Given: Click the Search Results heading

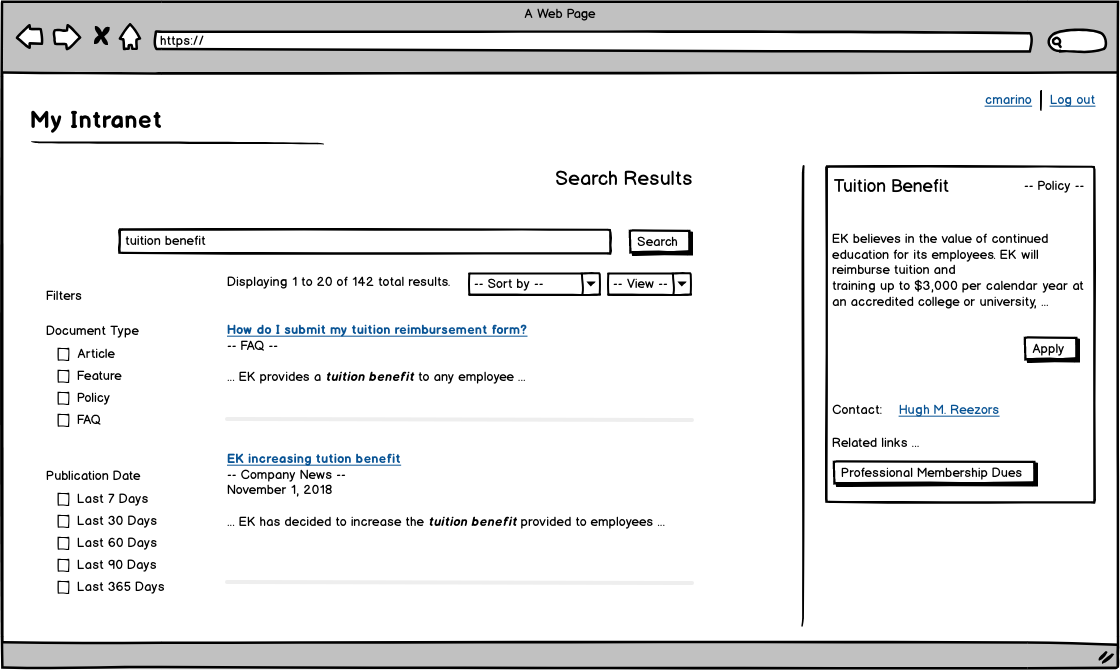Looking at the screenshot, I should pyautogui.click(x=624, y=179).
